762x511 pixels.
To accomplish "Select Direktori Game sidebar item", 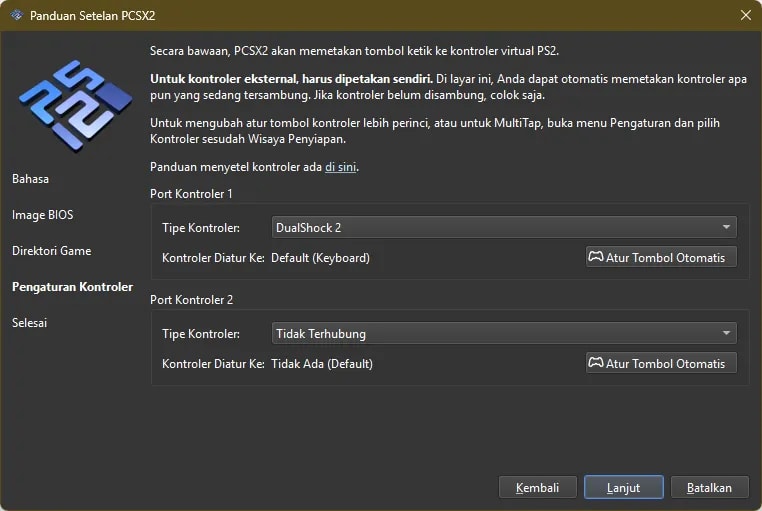I will 52,251.
